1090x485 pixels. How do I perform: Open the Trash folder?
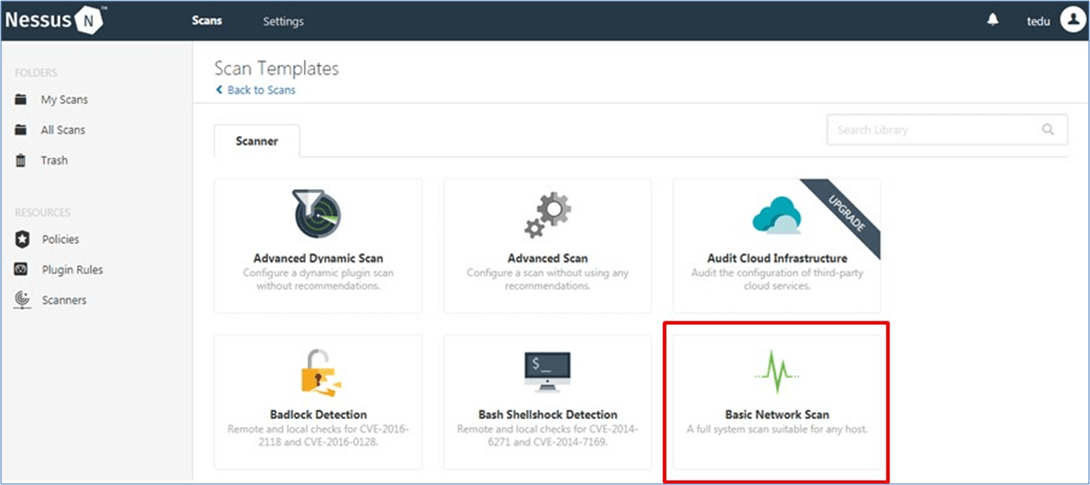[x=54, y=161]
